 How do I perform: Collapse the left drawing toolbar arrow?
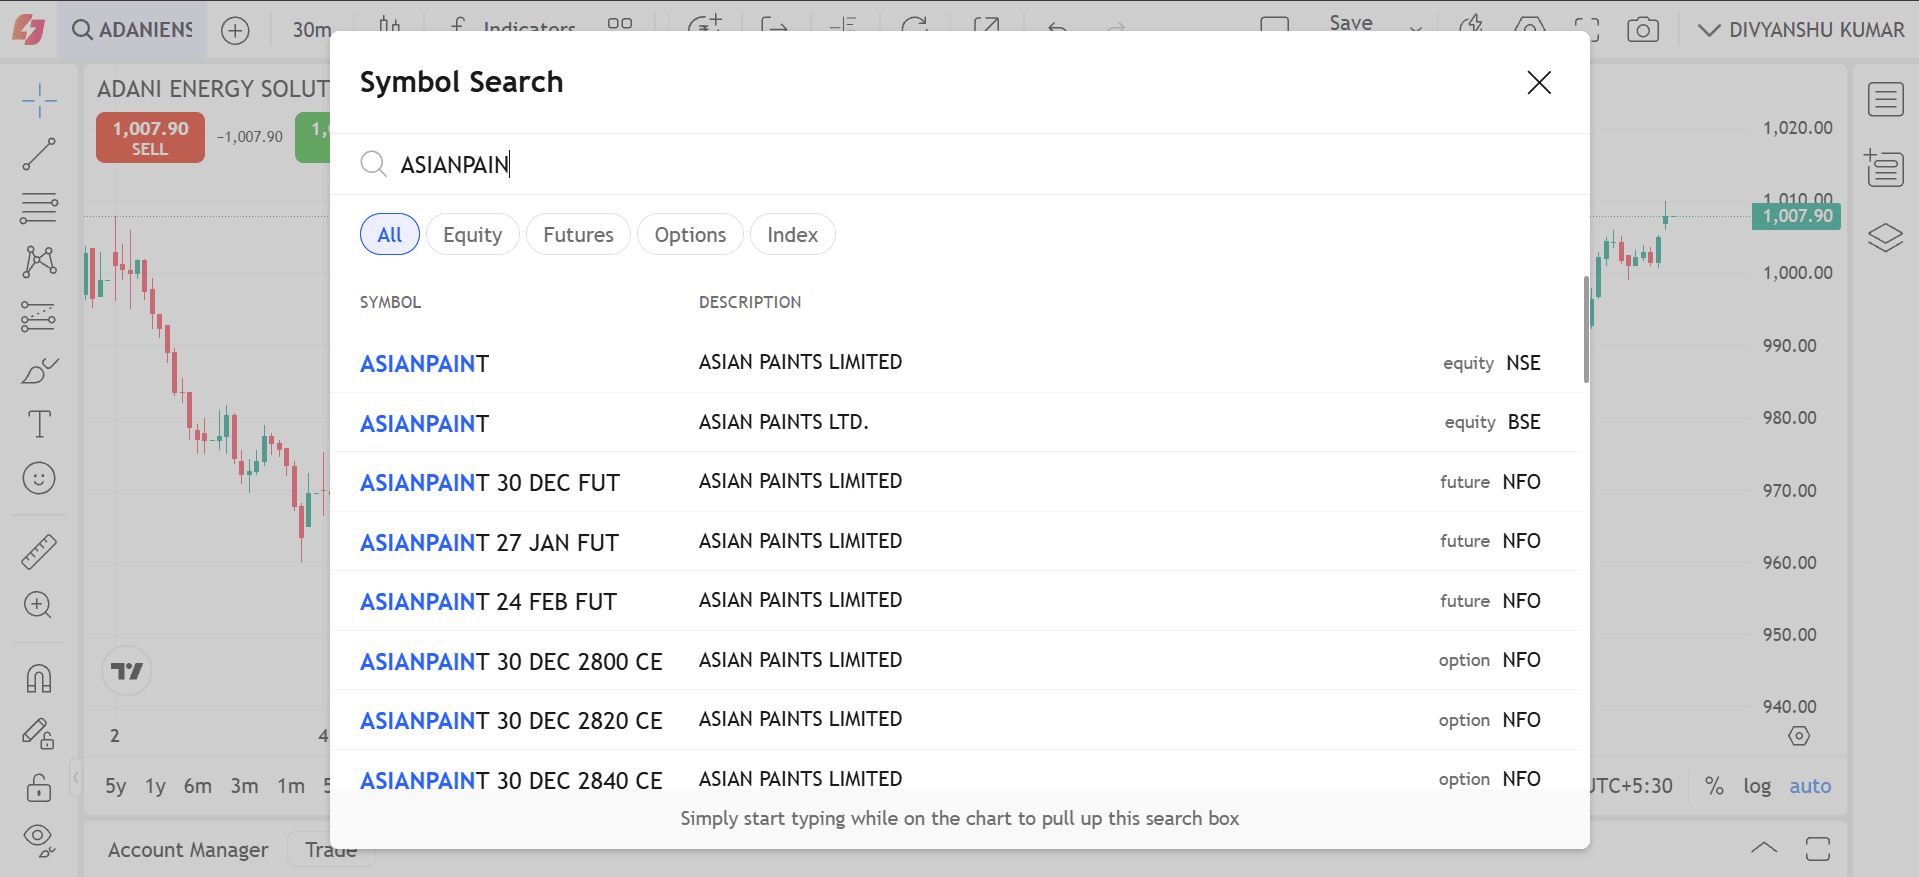pyautogui.click(x=75, y=777)
